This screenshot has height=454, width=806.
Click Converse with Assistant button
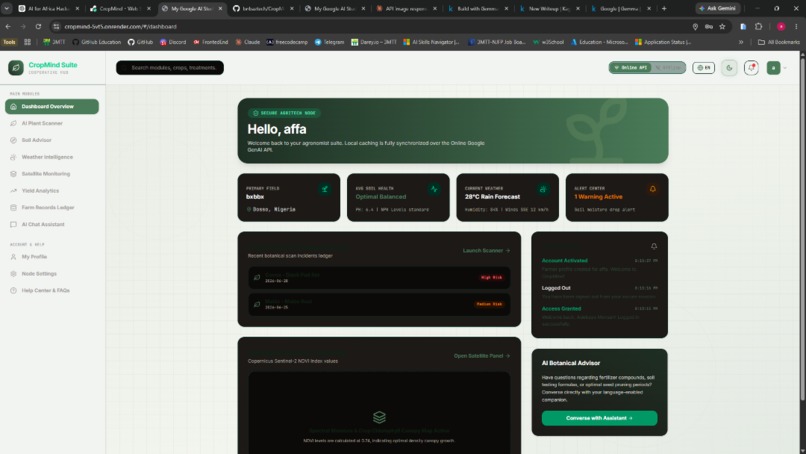tap(599, 418)
